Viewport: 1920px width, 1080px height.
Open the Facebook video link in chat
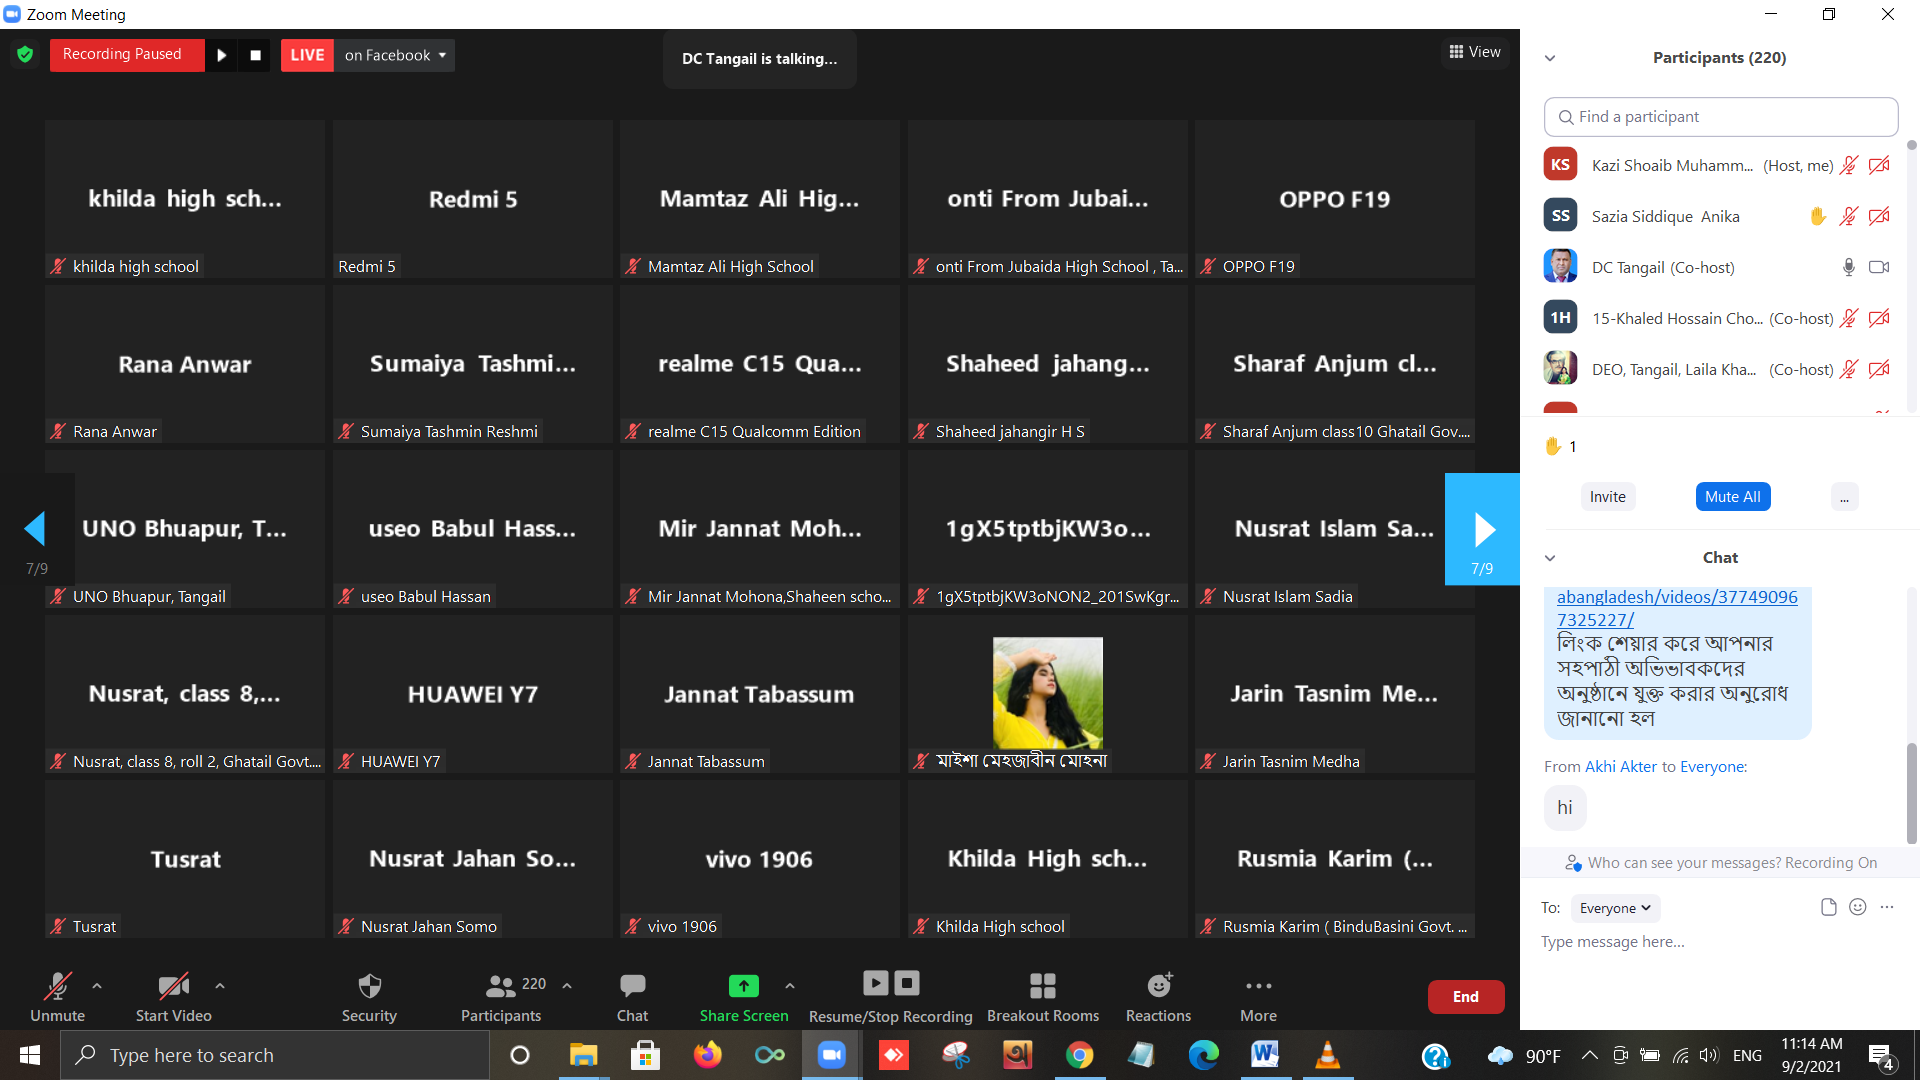[x=1677, y=608]
